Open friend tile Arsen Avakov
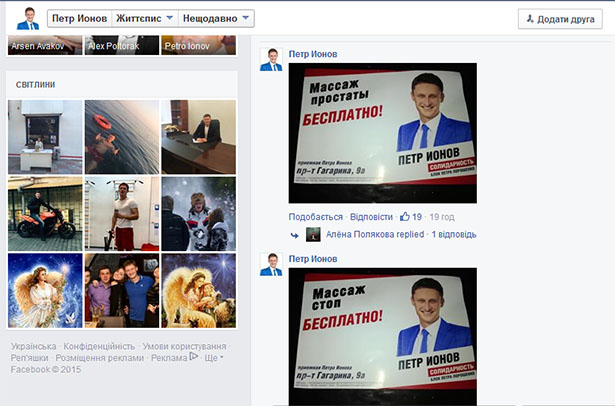Viewport: 615px width, 406px height. click(x=45, y=45)
